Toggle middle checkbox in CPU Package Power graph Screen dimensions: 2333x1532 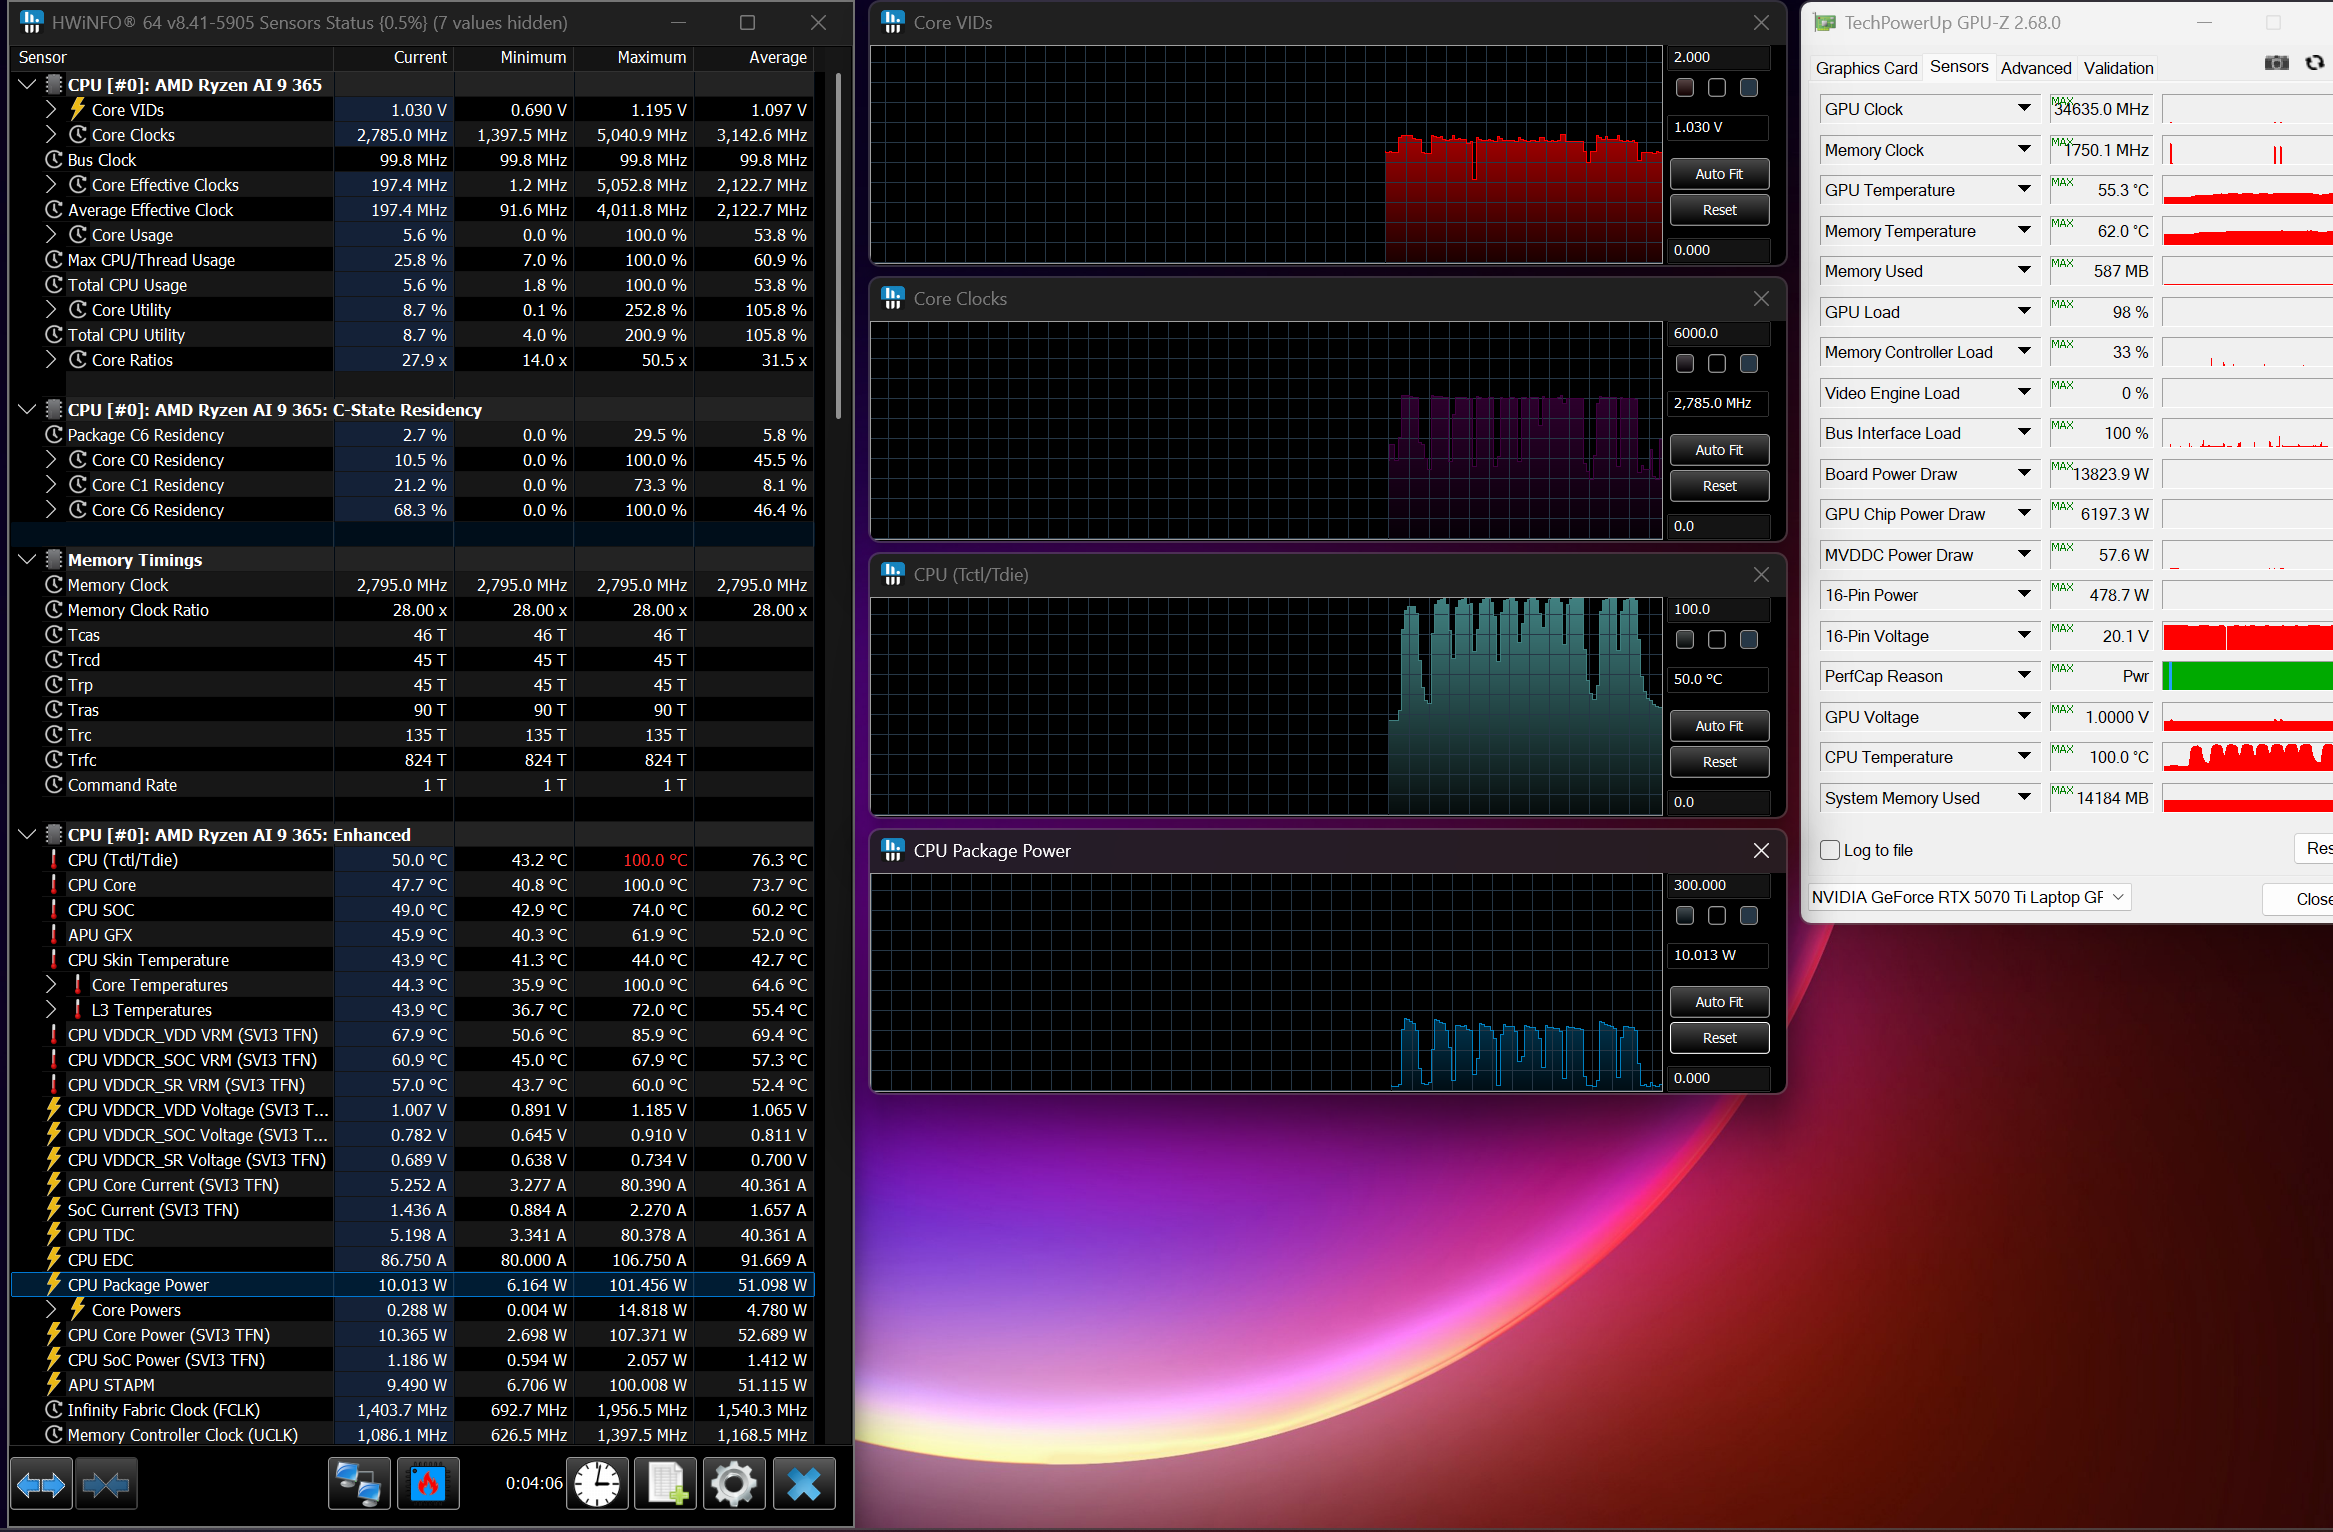click(x=1717, y=916)
